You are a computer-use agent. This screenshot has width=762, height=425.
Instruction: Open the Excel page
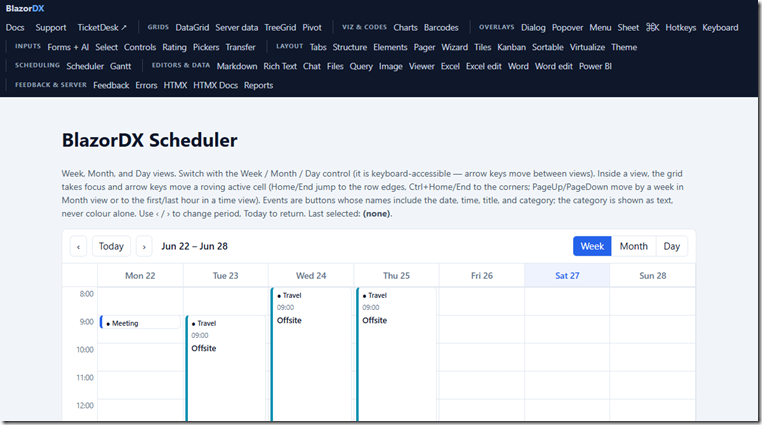tap(450, 66)
